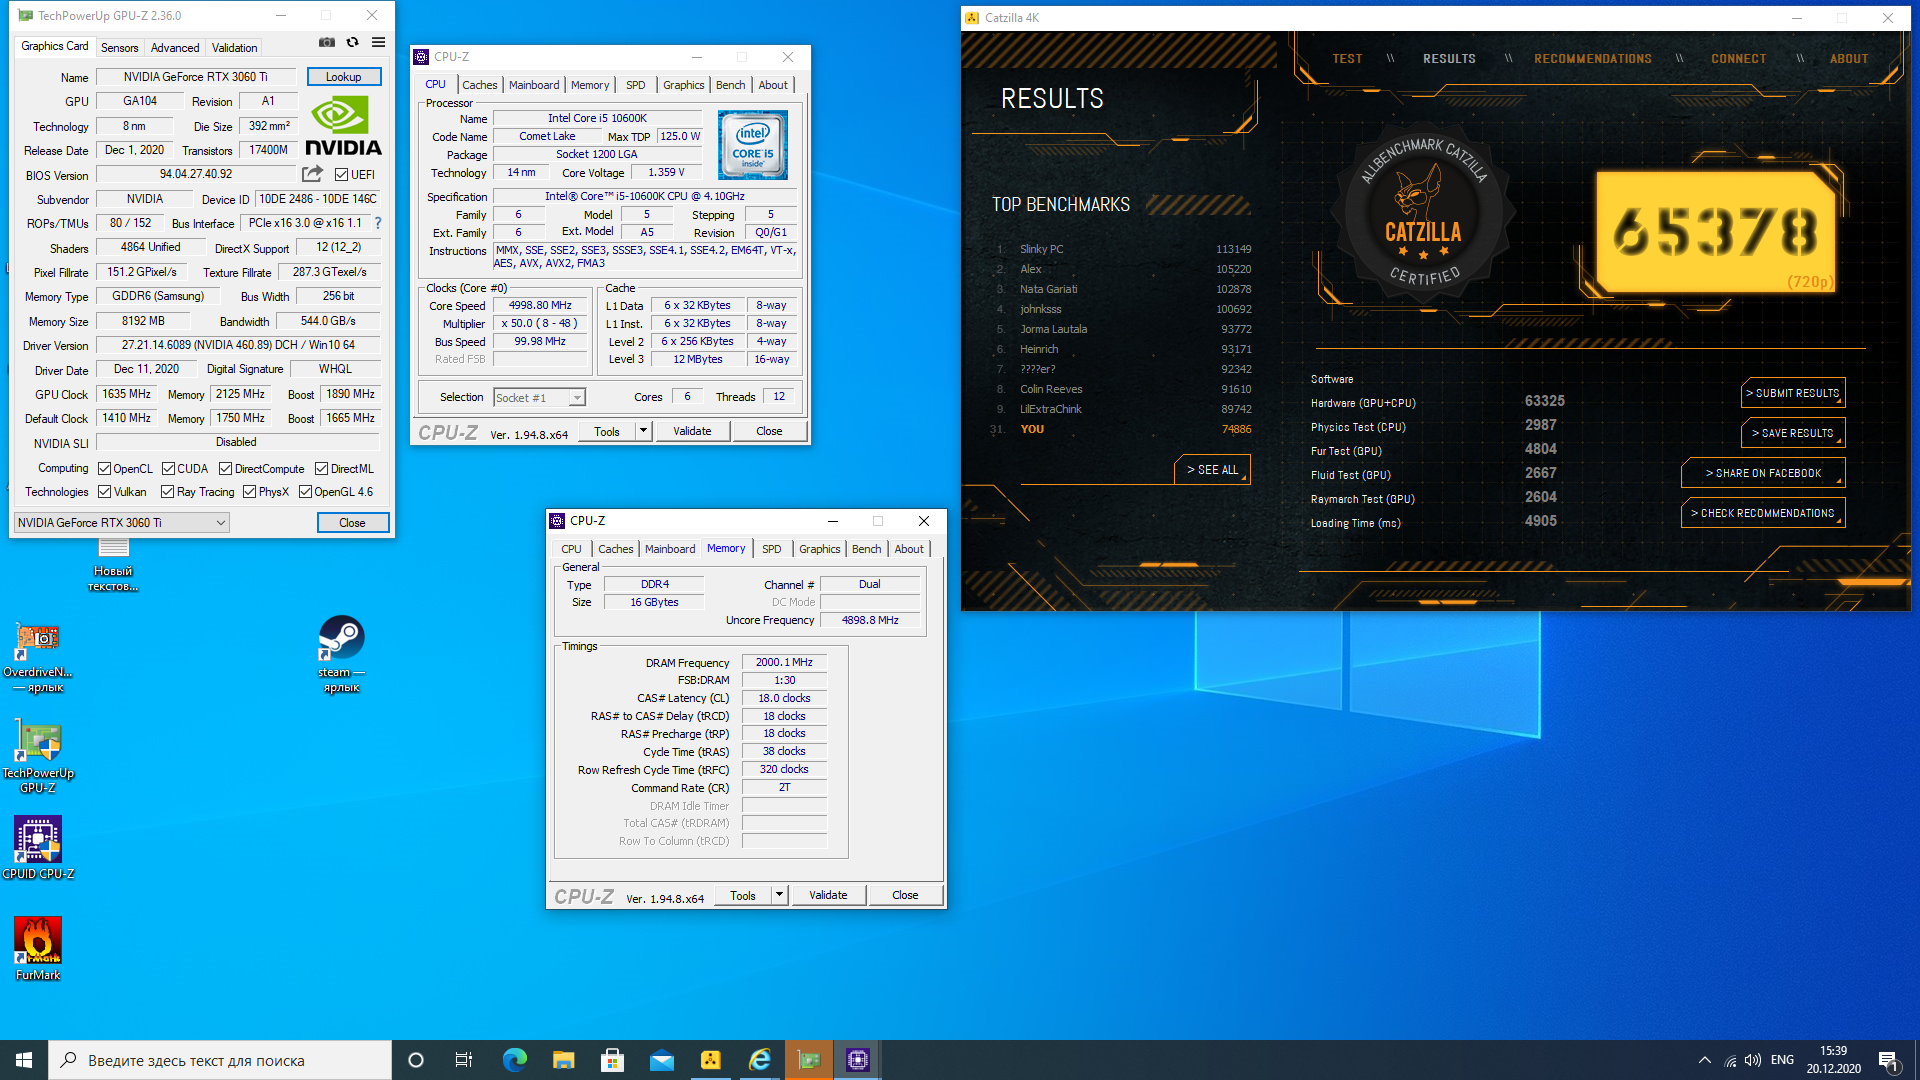
Task: Open Validation tab in GPU-Z
Action: point(234,48)
